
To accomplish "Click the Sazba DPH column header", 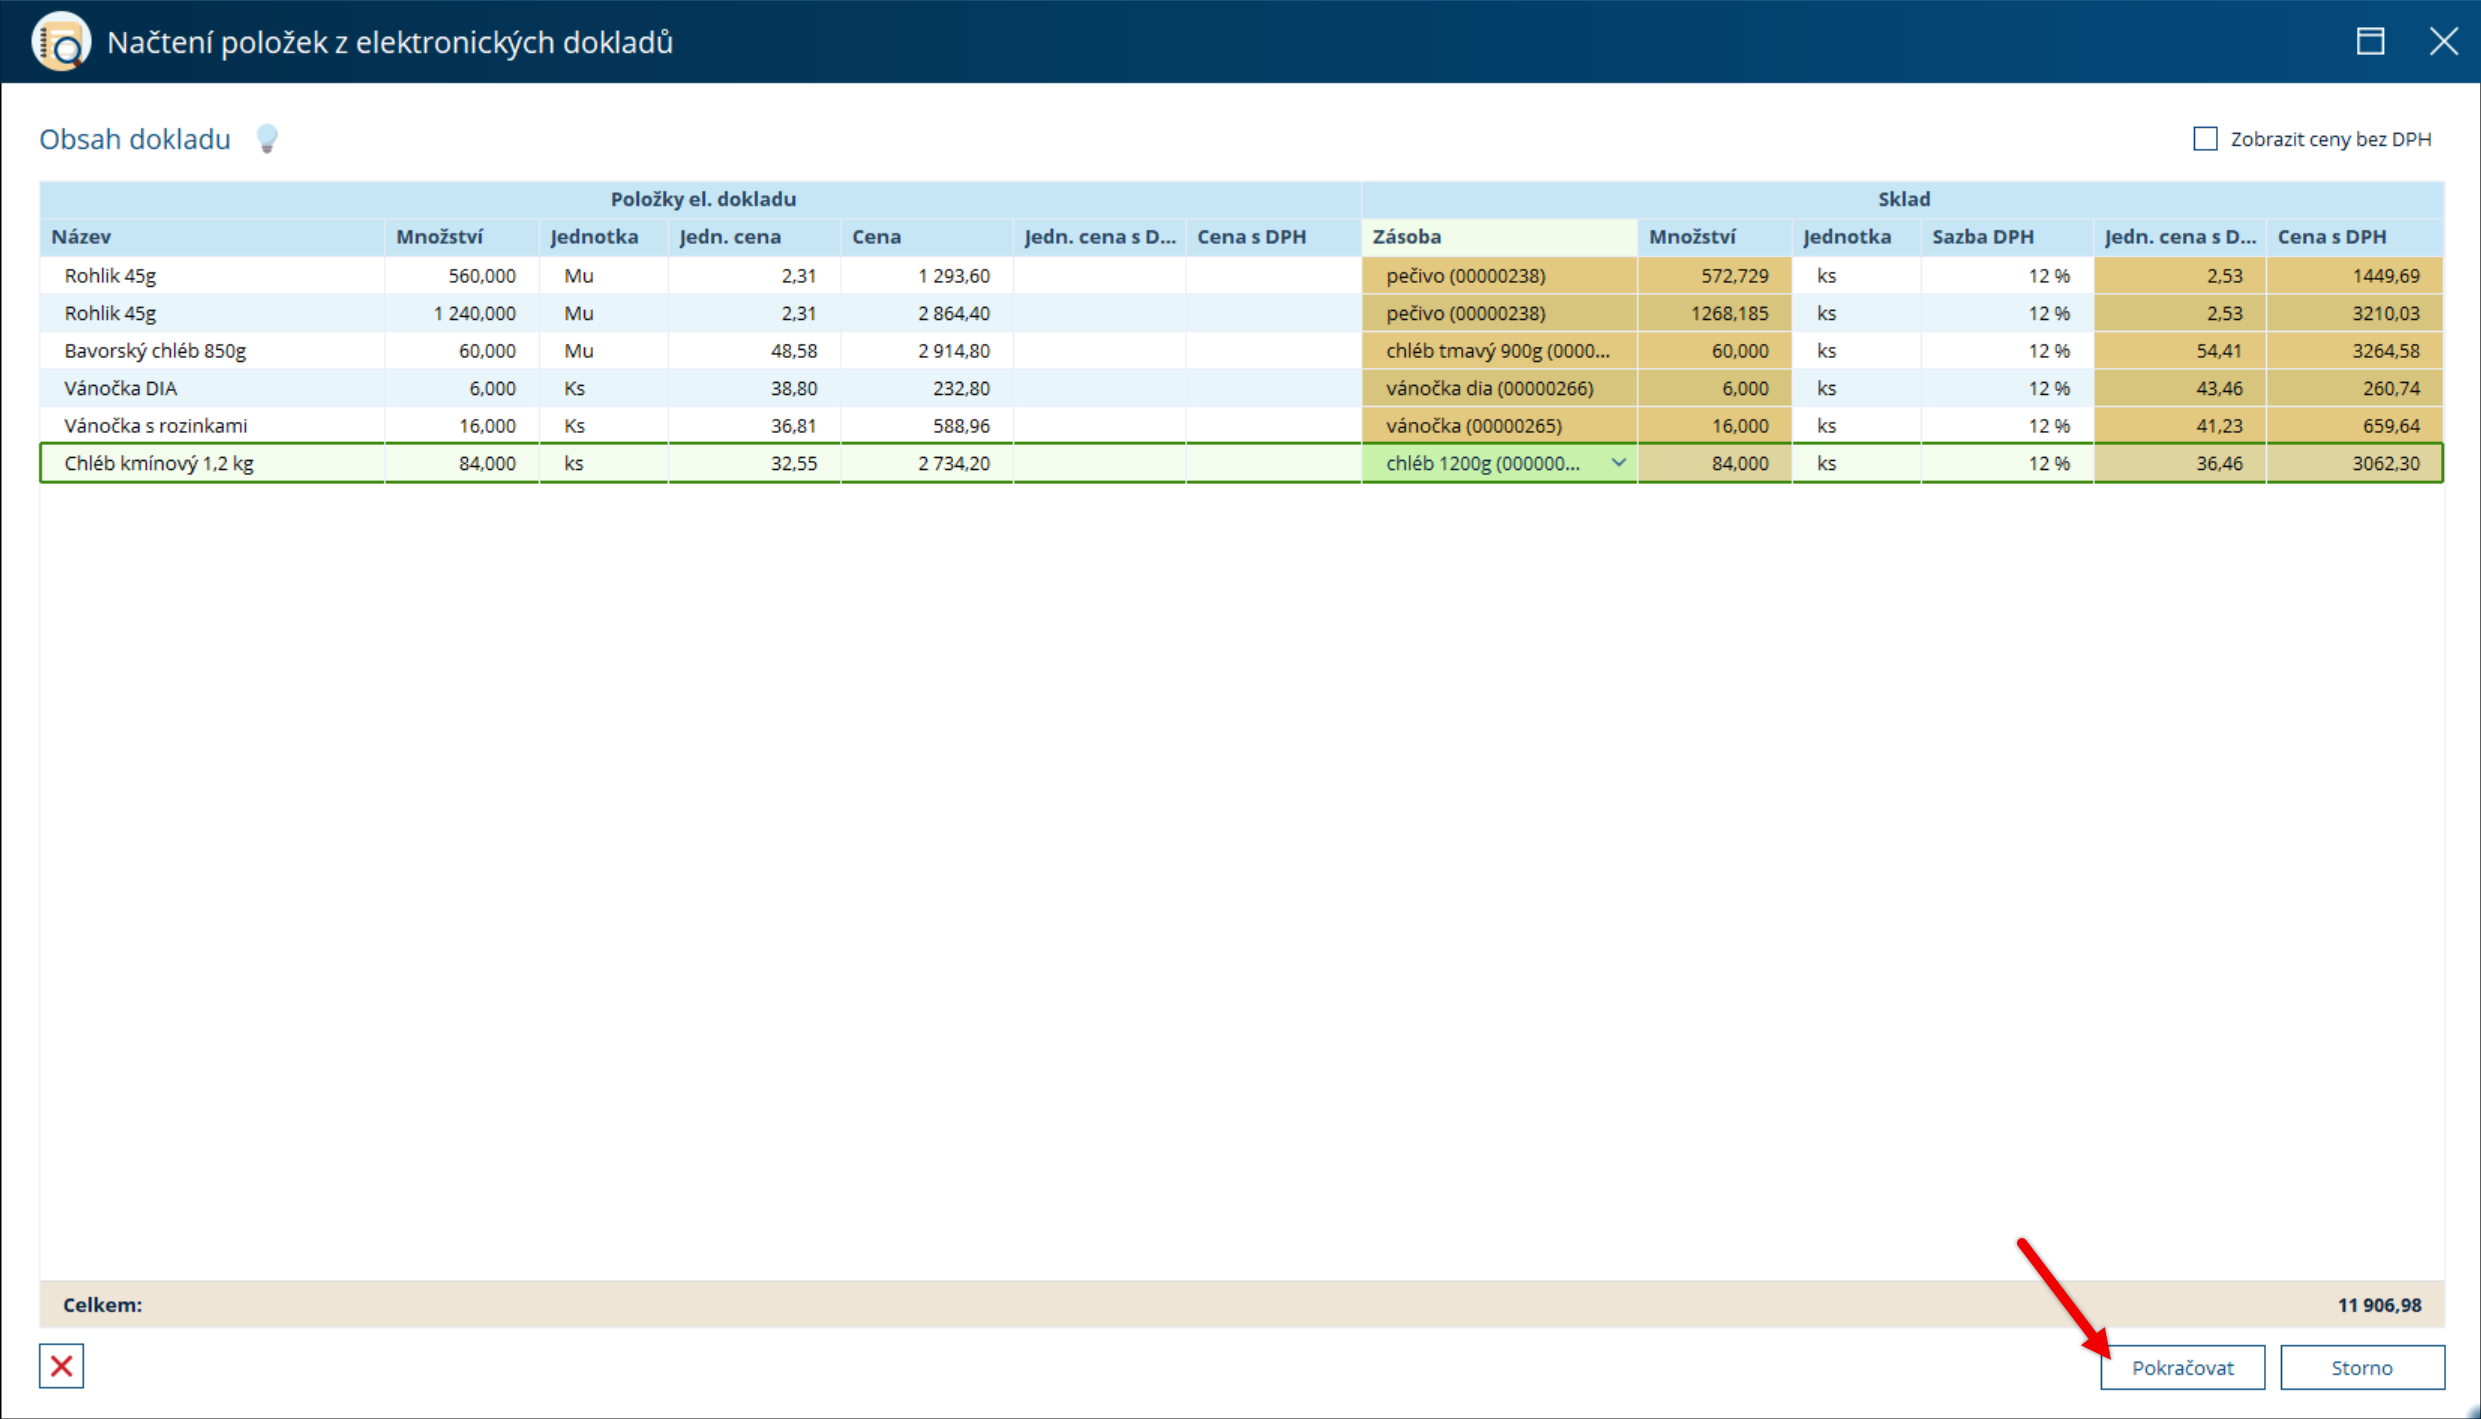I will coord(1982,237).
